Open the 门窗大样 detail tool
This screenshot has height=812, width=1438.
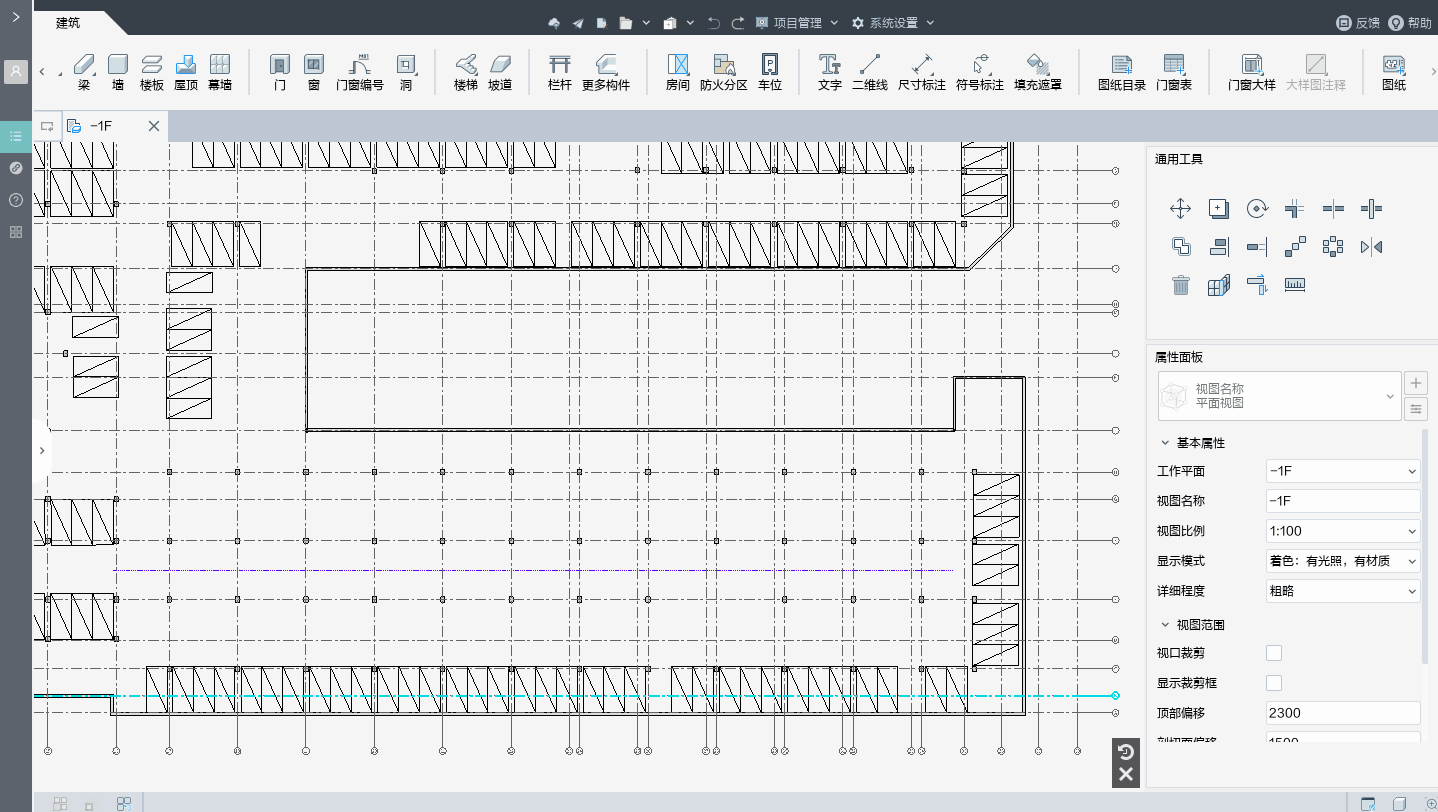pos(1252,73)
